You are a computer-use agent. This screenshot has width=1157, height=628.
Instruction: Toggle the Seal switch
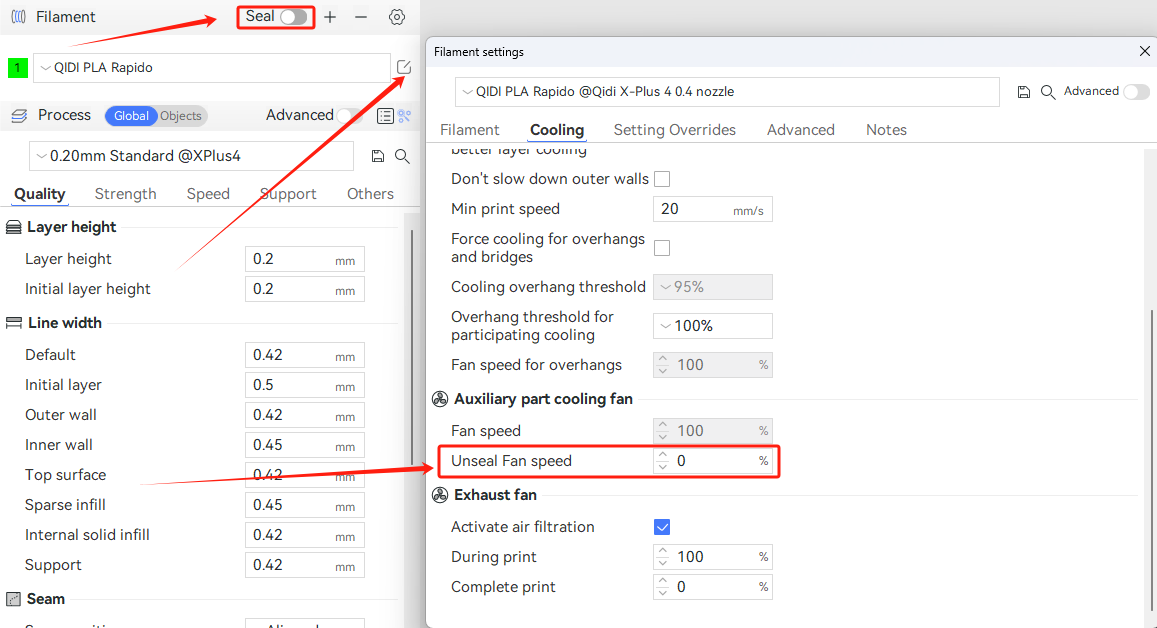[x=293, y=17]
